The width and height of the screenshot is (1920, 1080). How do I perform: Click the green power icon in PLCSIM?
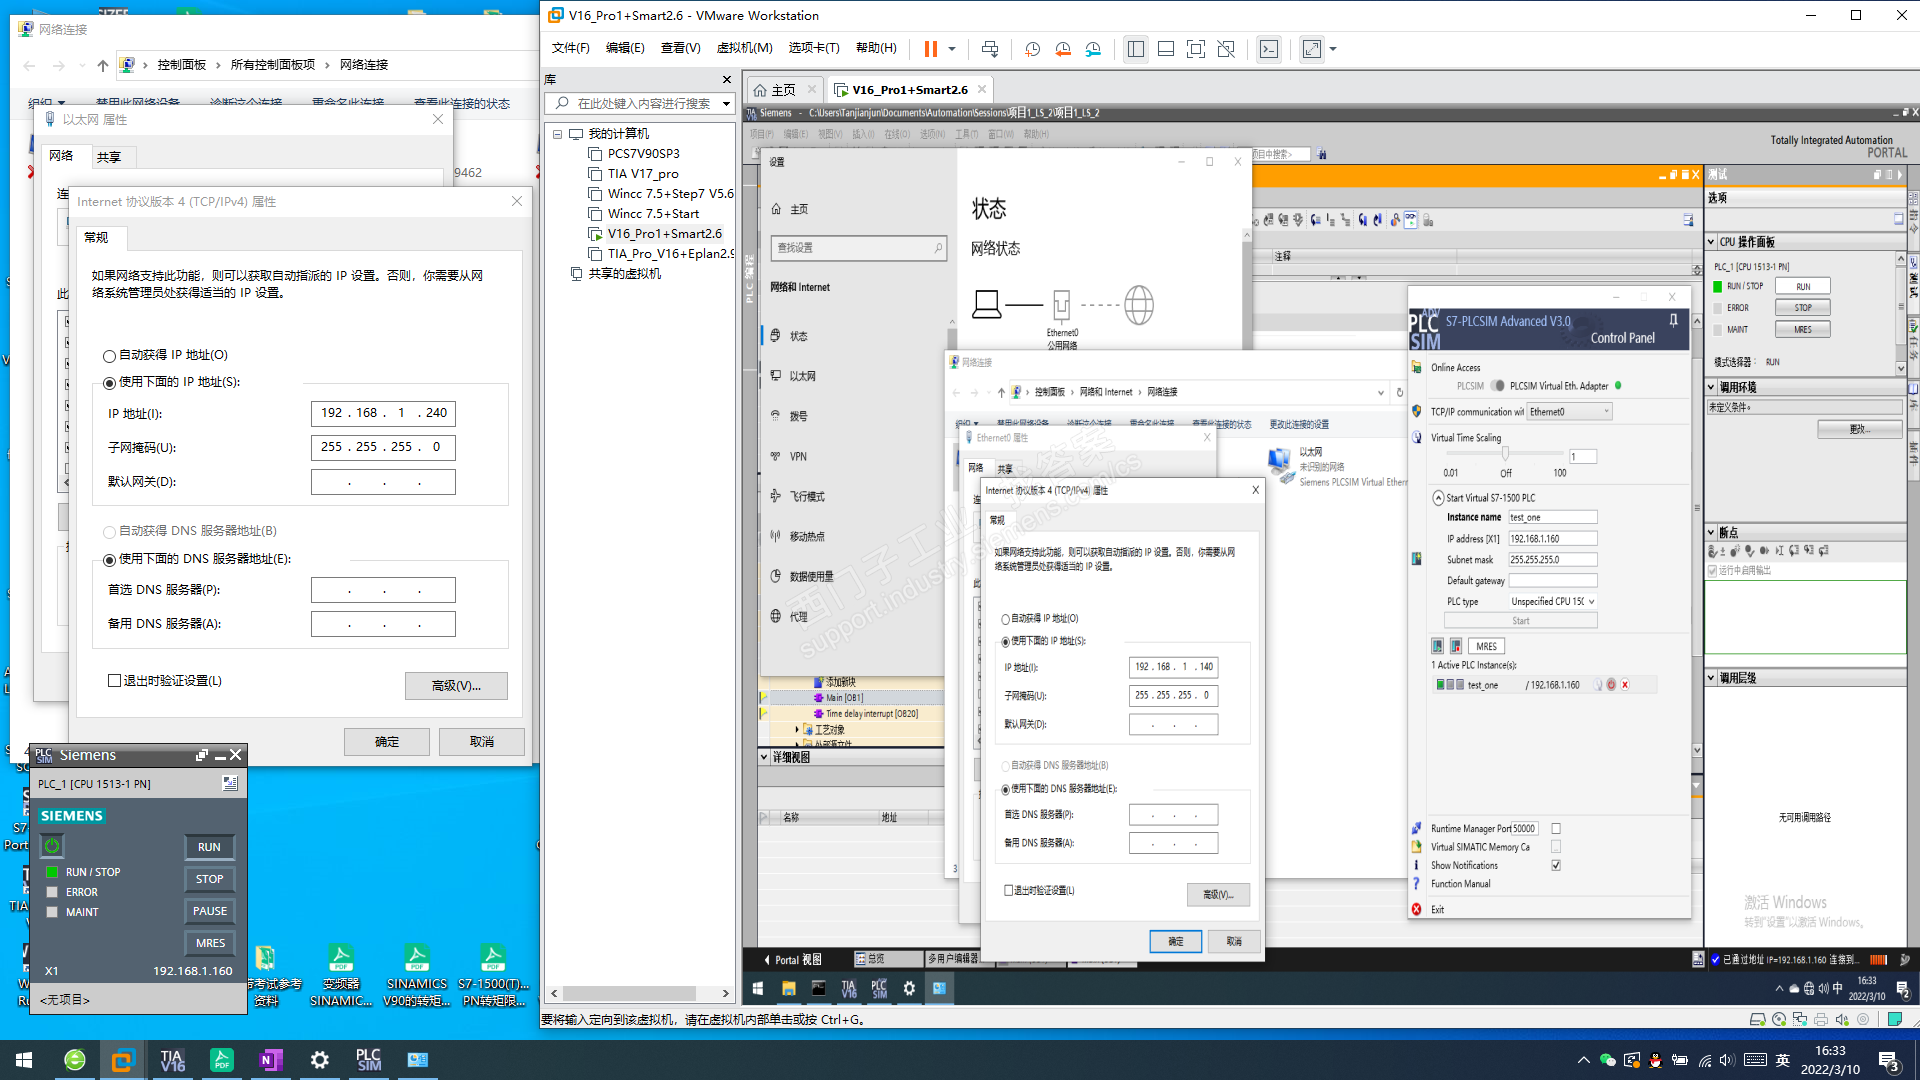point(52,846)
